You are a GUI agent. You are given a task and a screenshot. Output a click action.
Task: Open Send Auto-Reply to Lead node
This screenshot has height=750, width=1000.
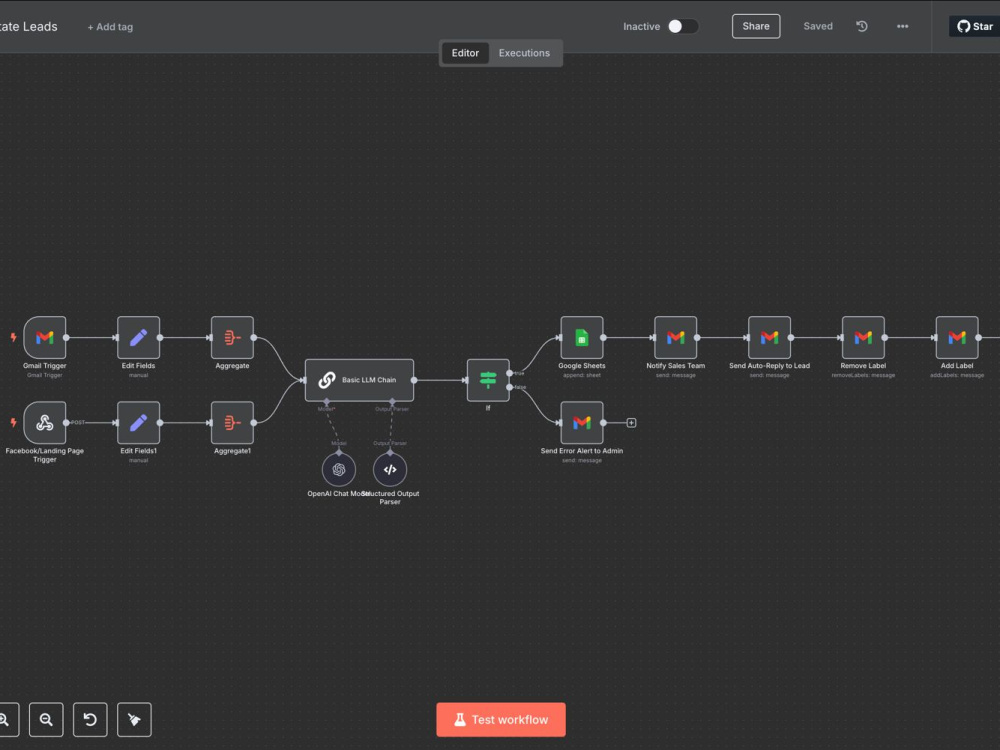click(769, 337)
